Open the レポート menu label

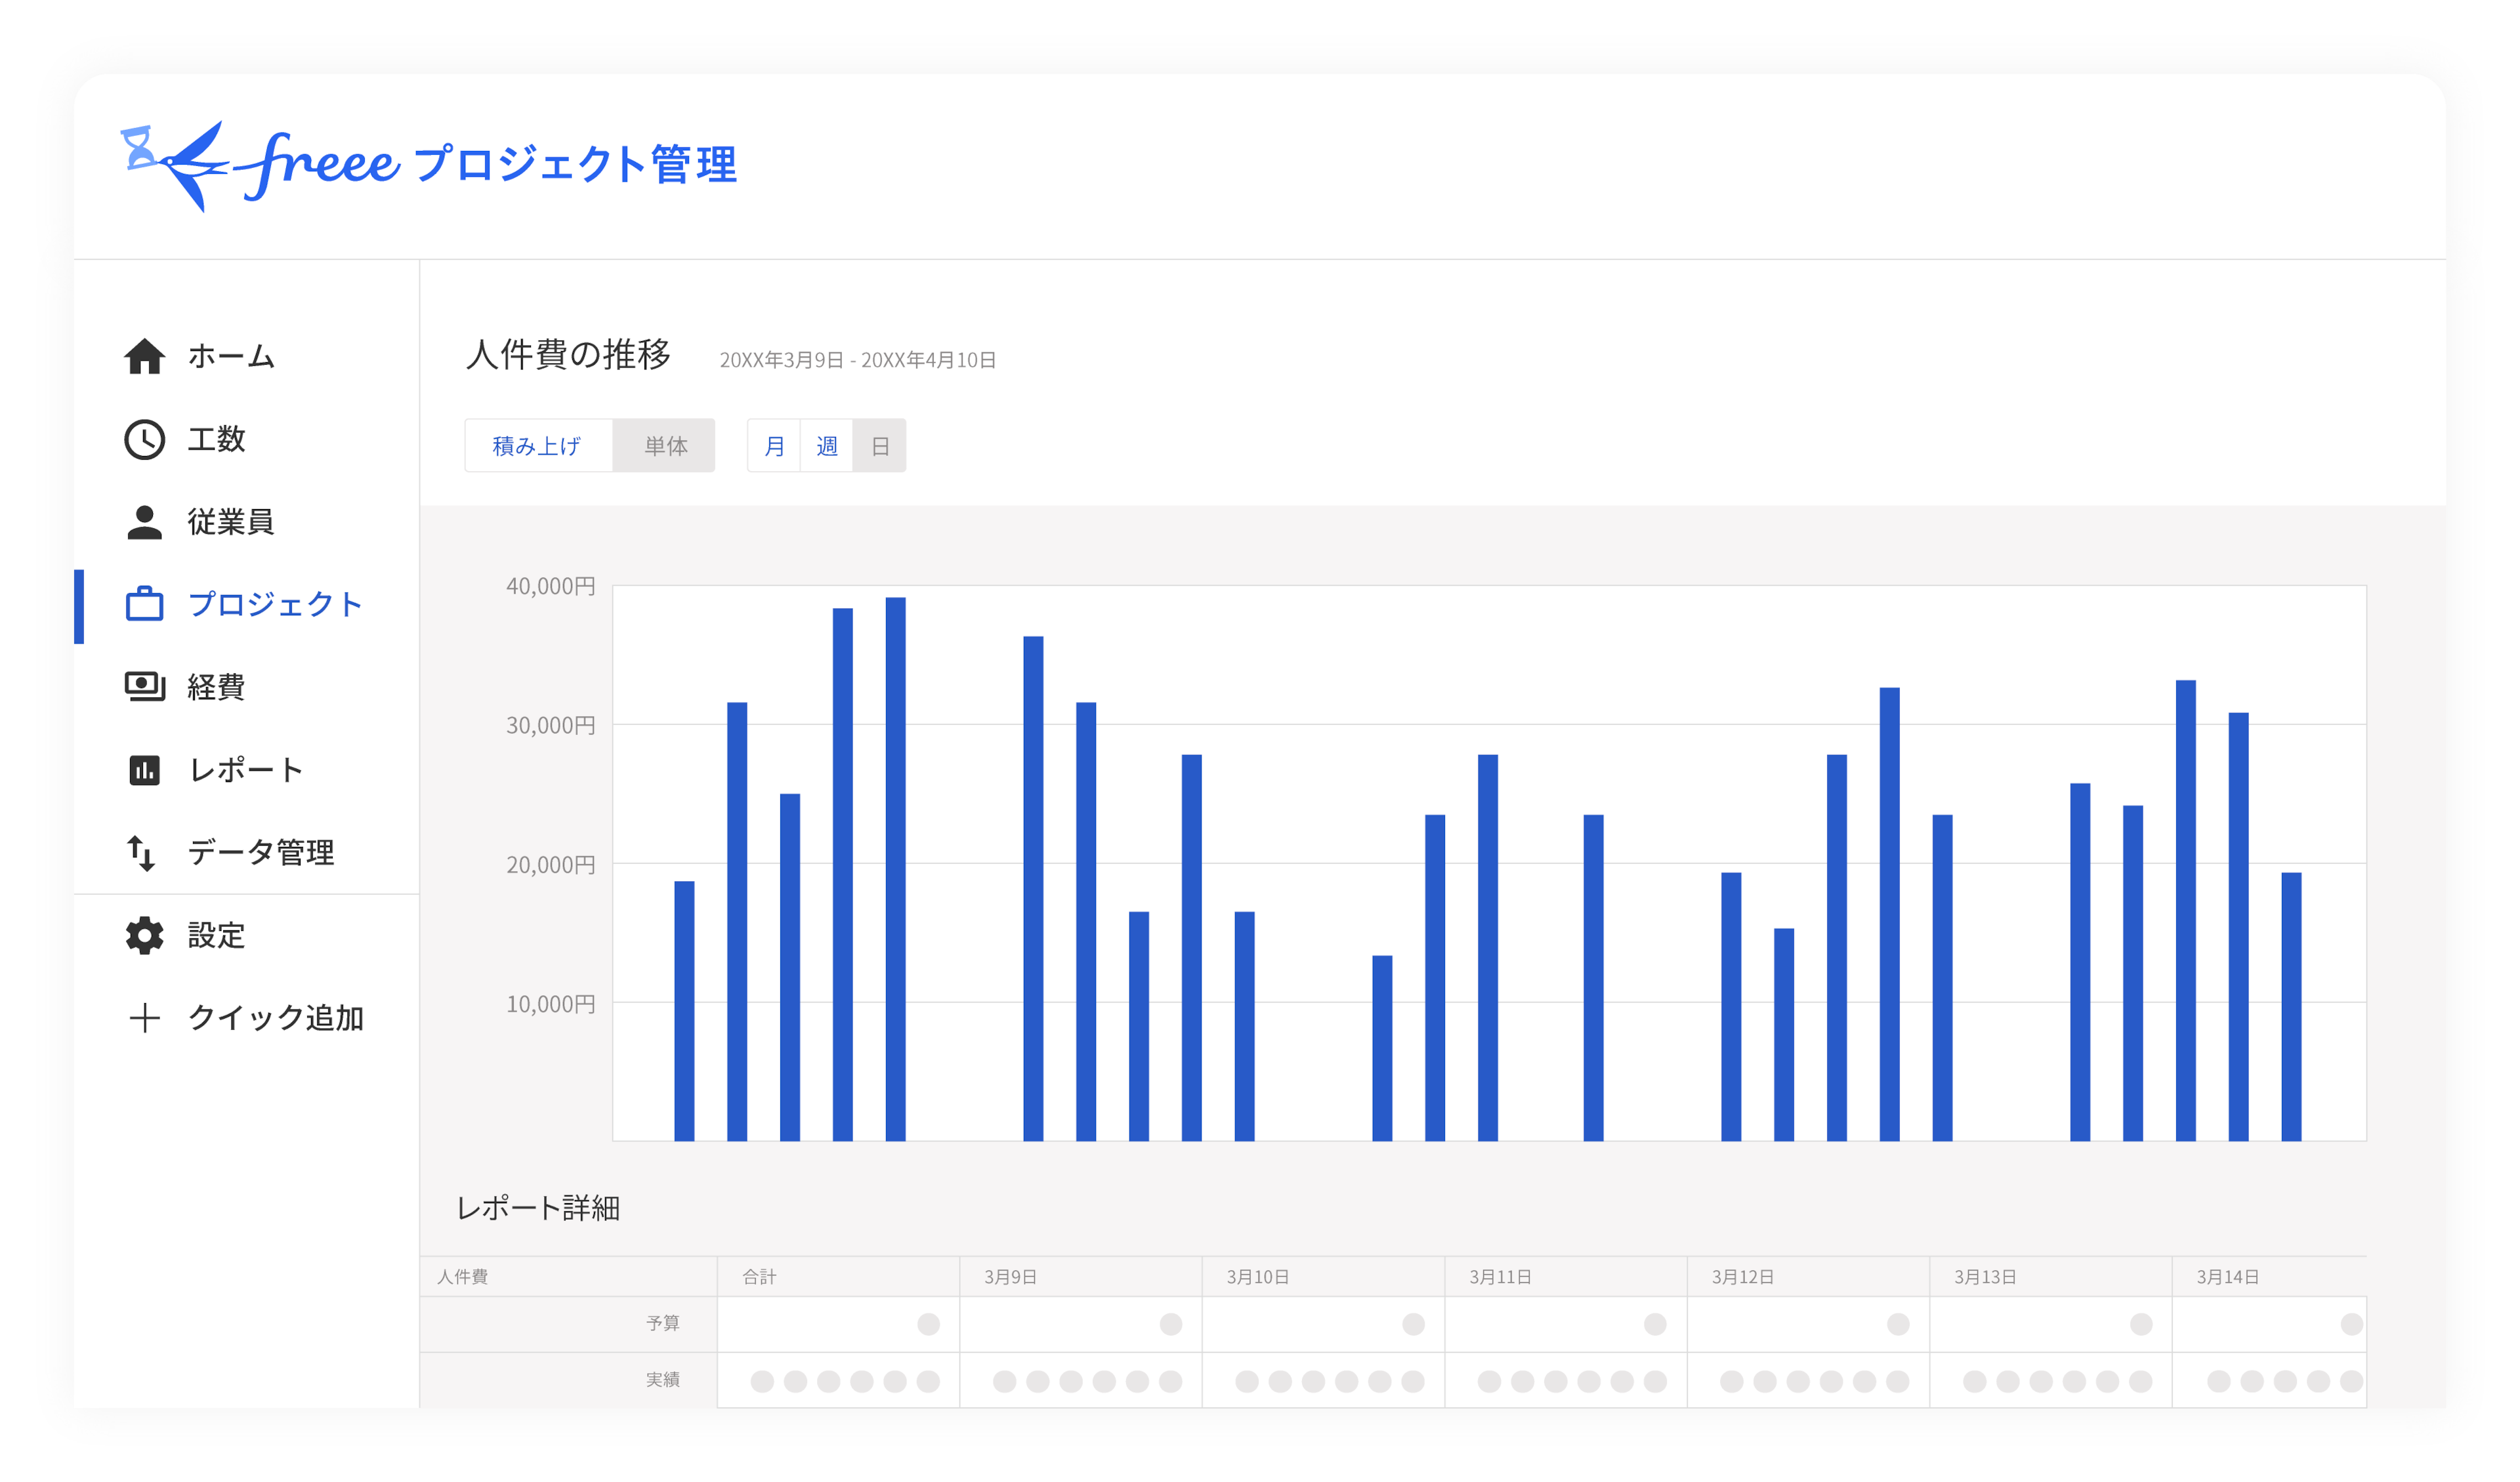point(246,770)
